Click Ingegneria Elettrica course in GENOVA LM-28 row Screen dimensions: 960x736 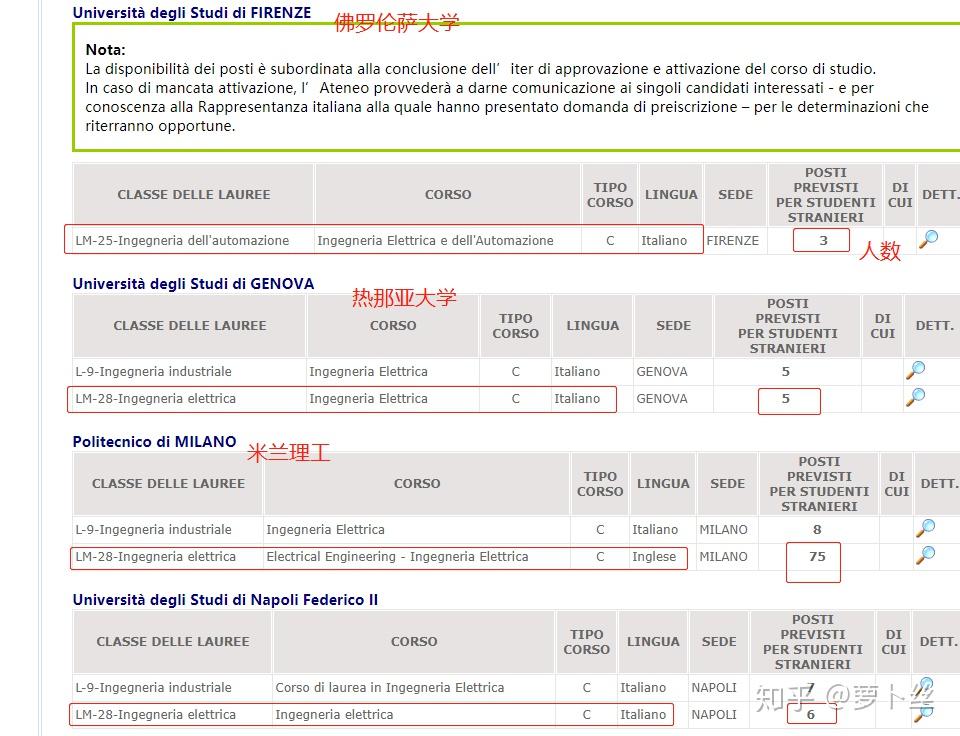tap(369, 399)
